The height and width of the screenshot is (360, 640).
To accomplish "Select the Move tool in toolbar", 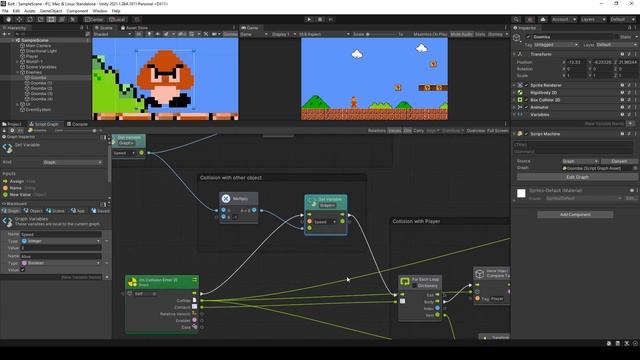I will (19, 19).
